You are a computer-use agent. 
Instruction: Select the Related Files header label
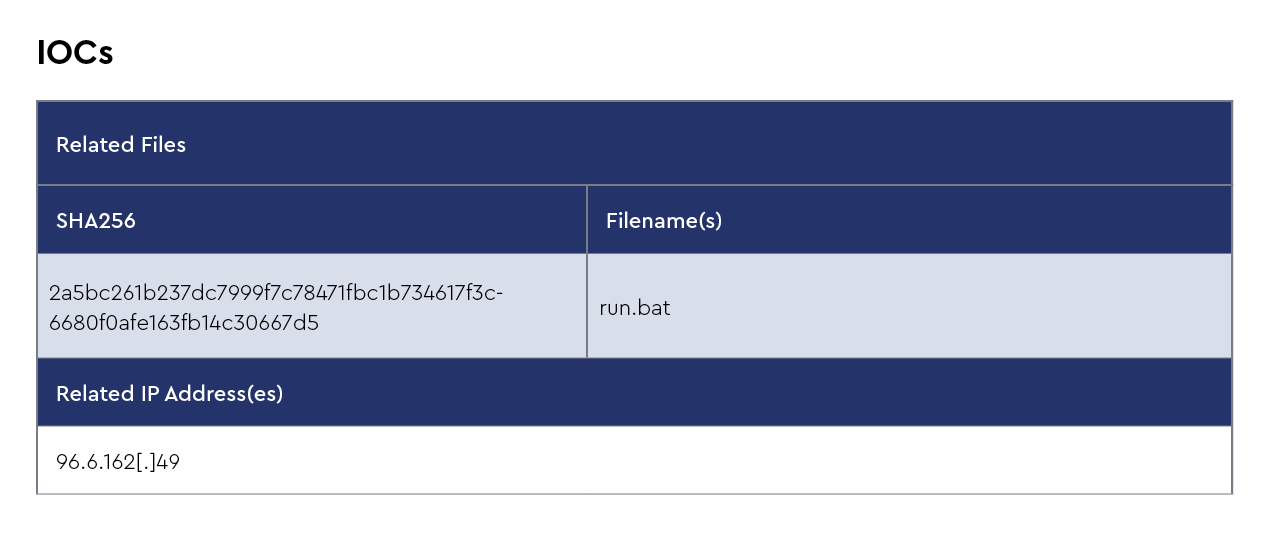pyautogui.click(x=121, y=145)
